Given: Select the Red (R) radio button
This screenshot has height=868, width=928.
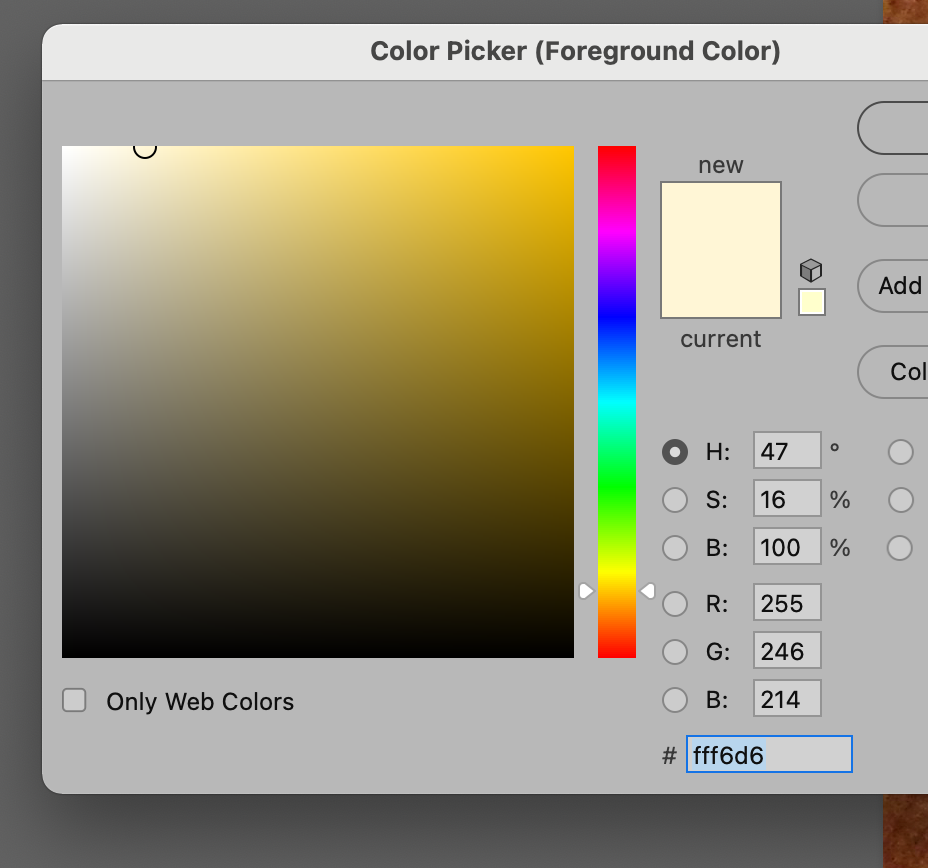Looking at the screenshot, I should (675, 602).
